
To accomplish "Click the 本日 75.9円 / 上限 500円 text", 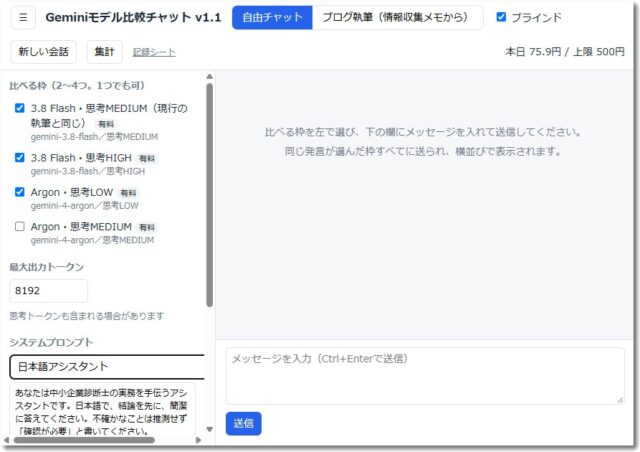I will click(x=565, y=52).
